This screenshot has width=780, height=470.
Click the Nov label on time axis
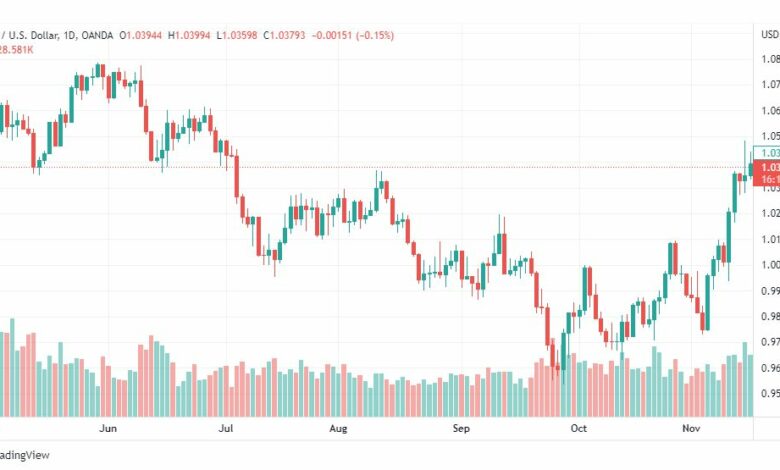(x=691, y=428)
